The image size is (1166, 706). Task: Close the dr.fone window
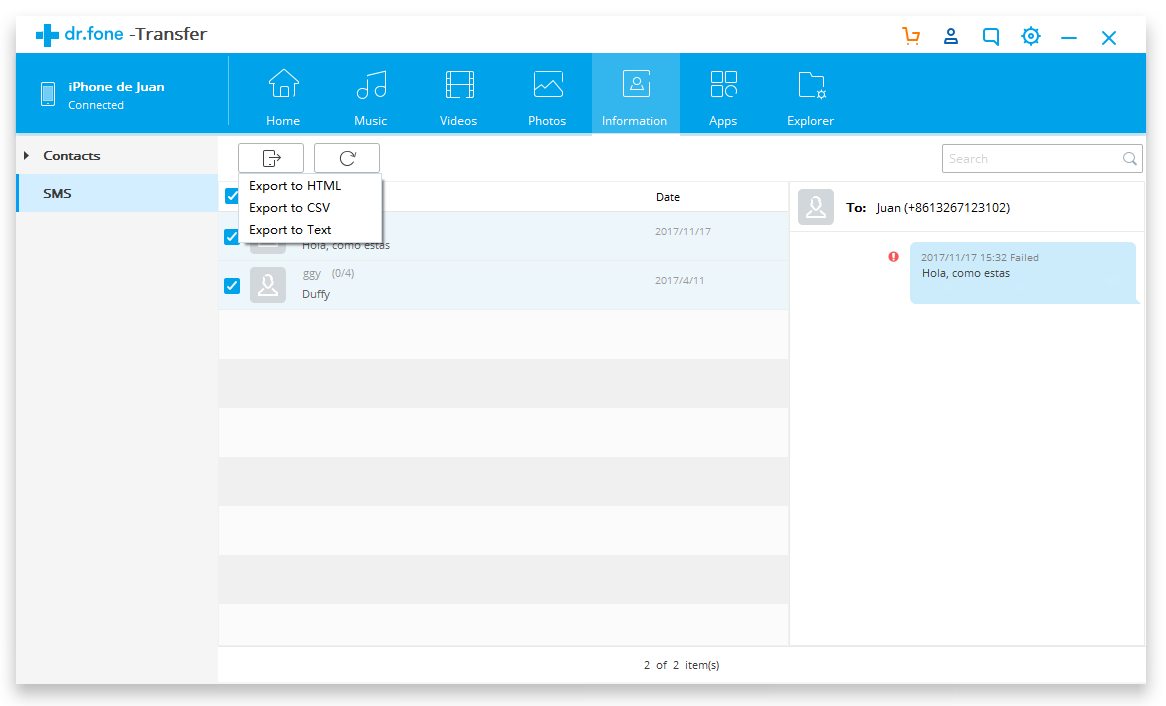1109,38
